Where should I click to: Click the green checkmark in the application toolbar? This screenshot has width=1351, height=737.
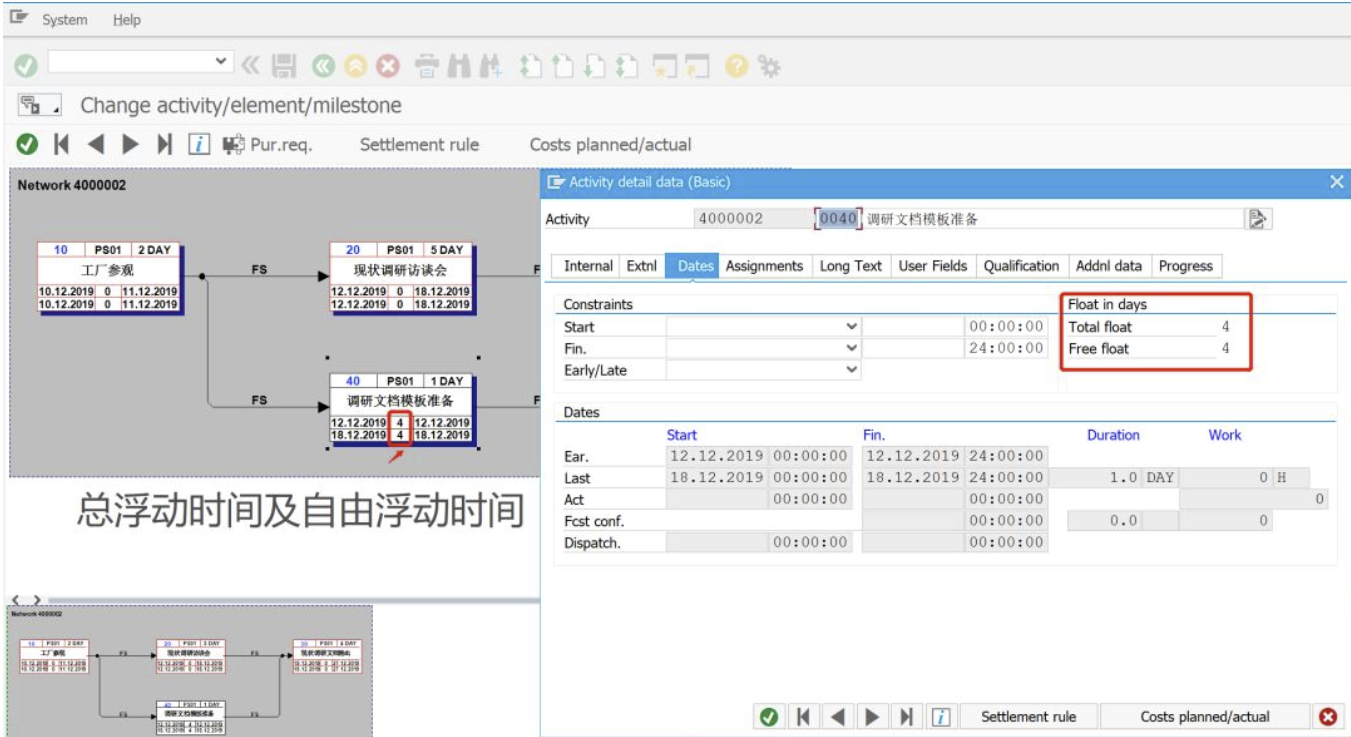pos(27,145)
